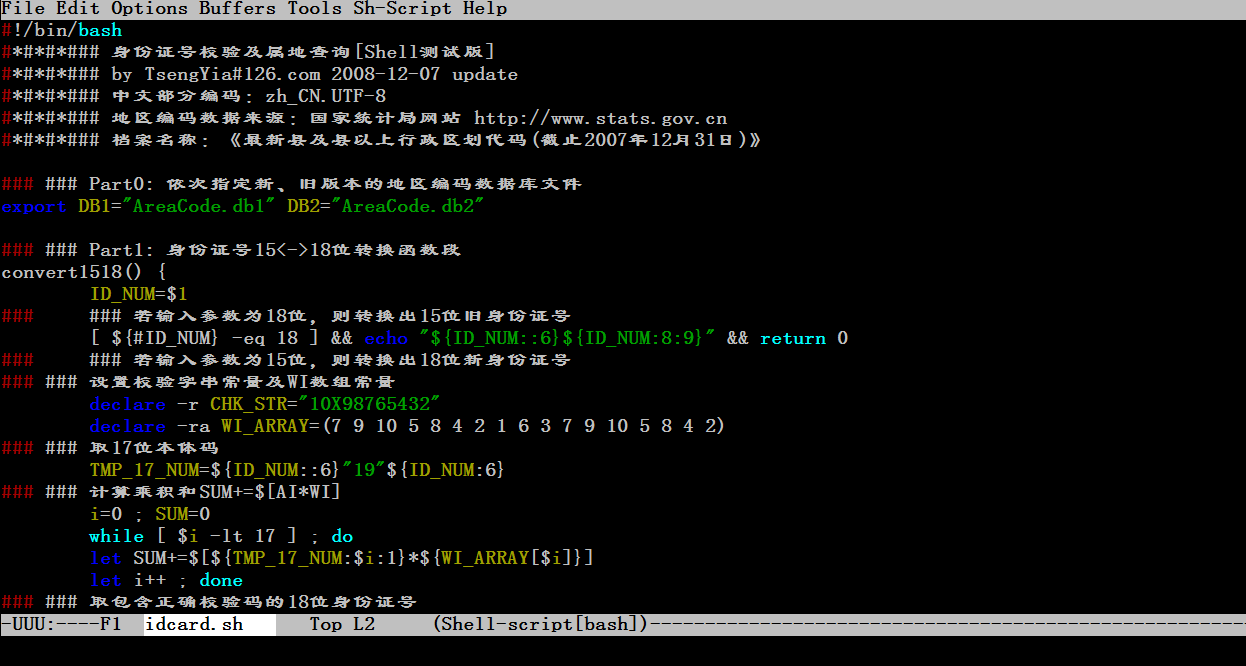Click the "10X98765432" string constant
This screenshot has width=1246, height=666.
point(369,405)
